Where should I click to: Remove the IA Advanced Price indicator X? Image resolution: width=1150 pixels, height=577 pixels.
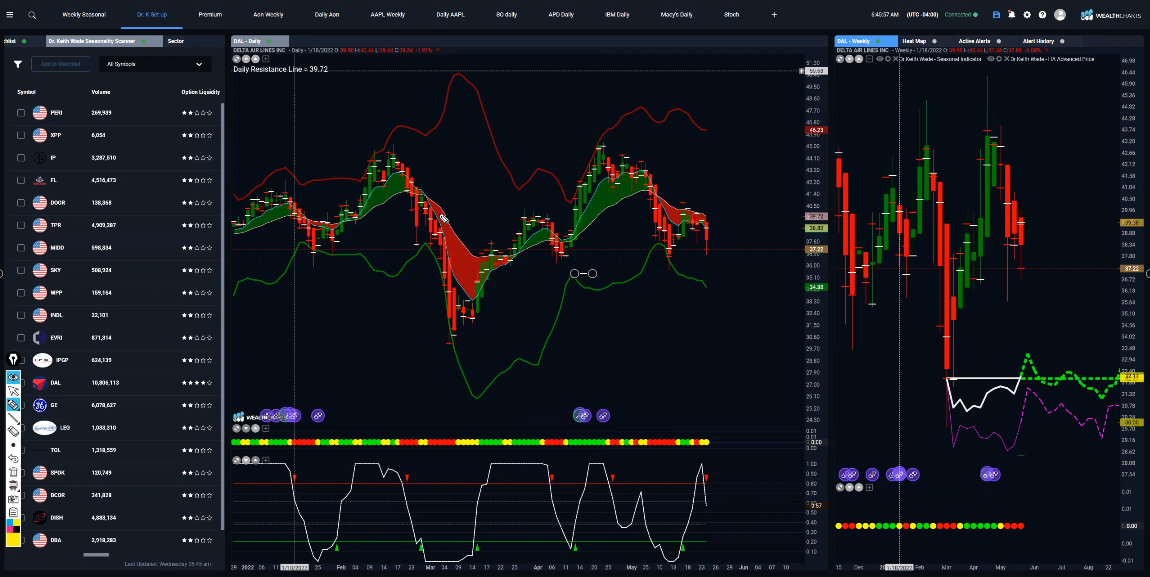[x=1007, y=59]
